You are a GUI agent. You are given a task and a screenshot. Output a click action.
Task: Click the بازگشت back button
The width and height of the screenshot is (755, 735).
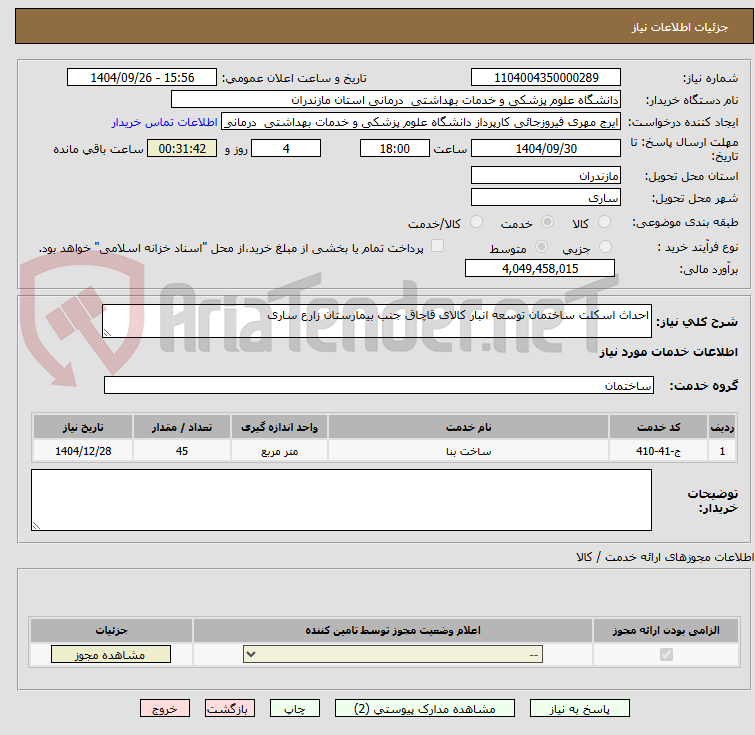pos(230,709)
